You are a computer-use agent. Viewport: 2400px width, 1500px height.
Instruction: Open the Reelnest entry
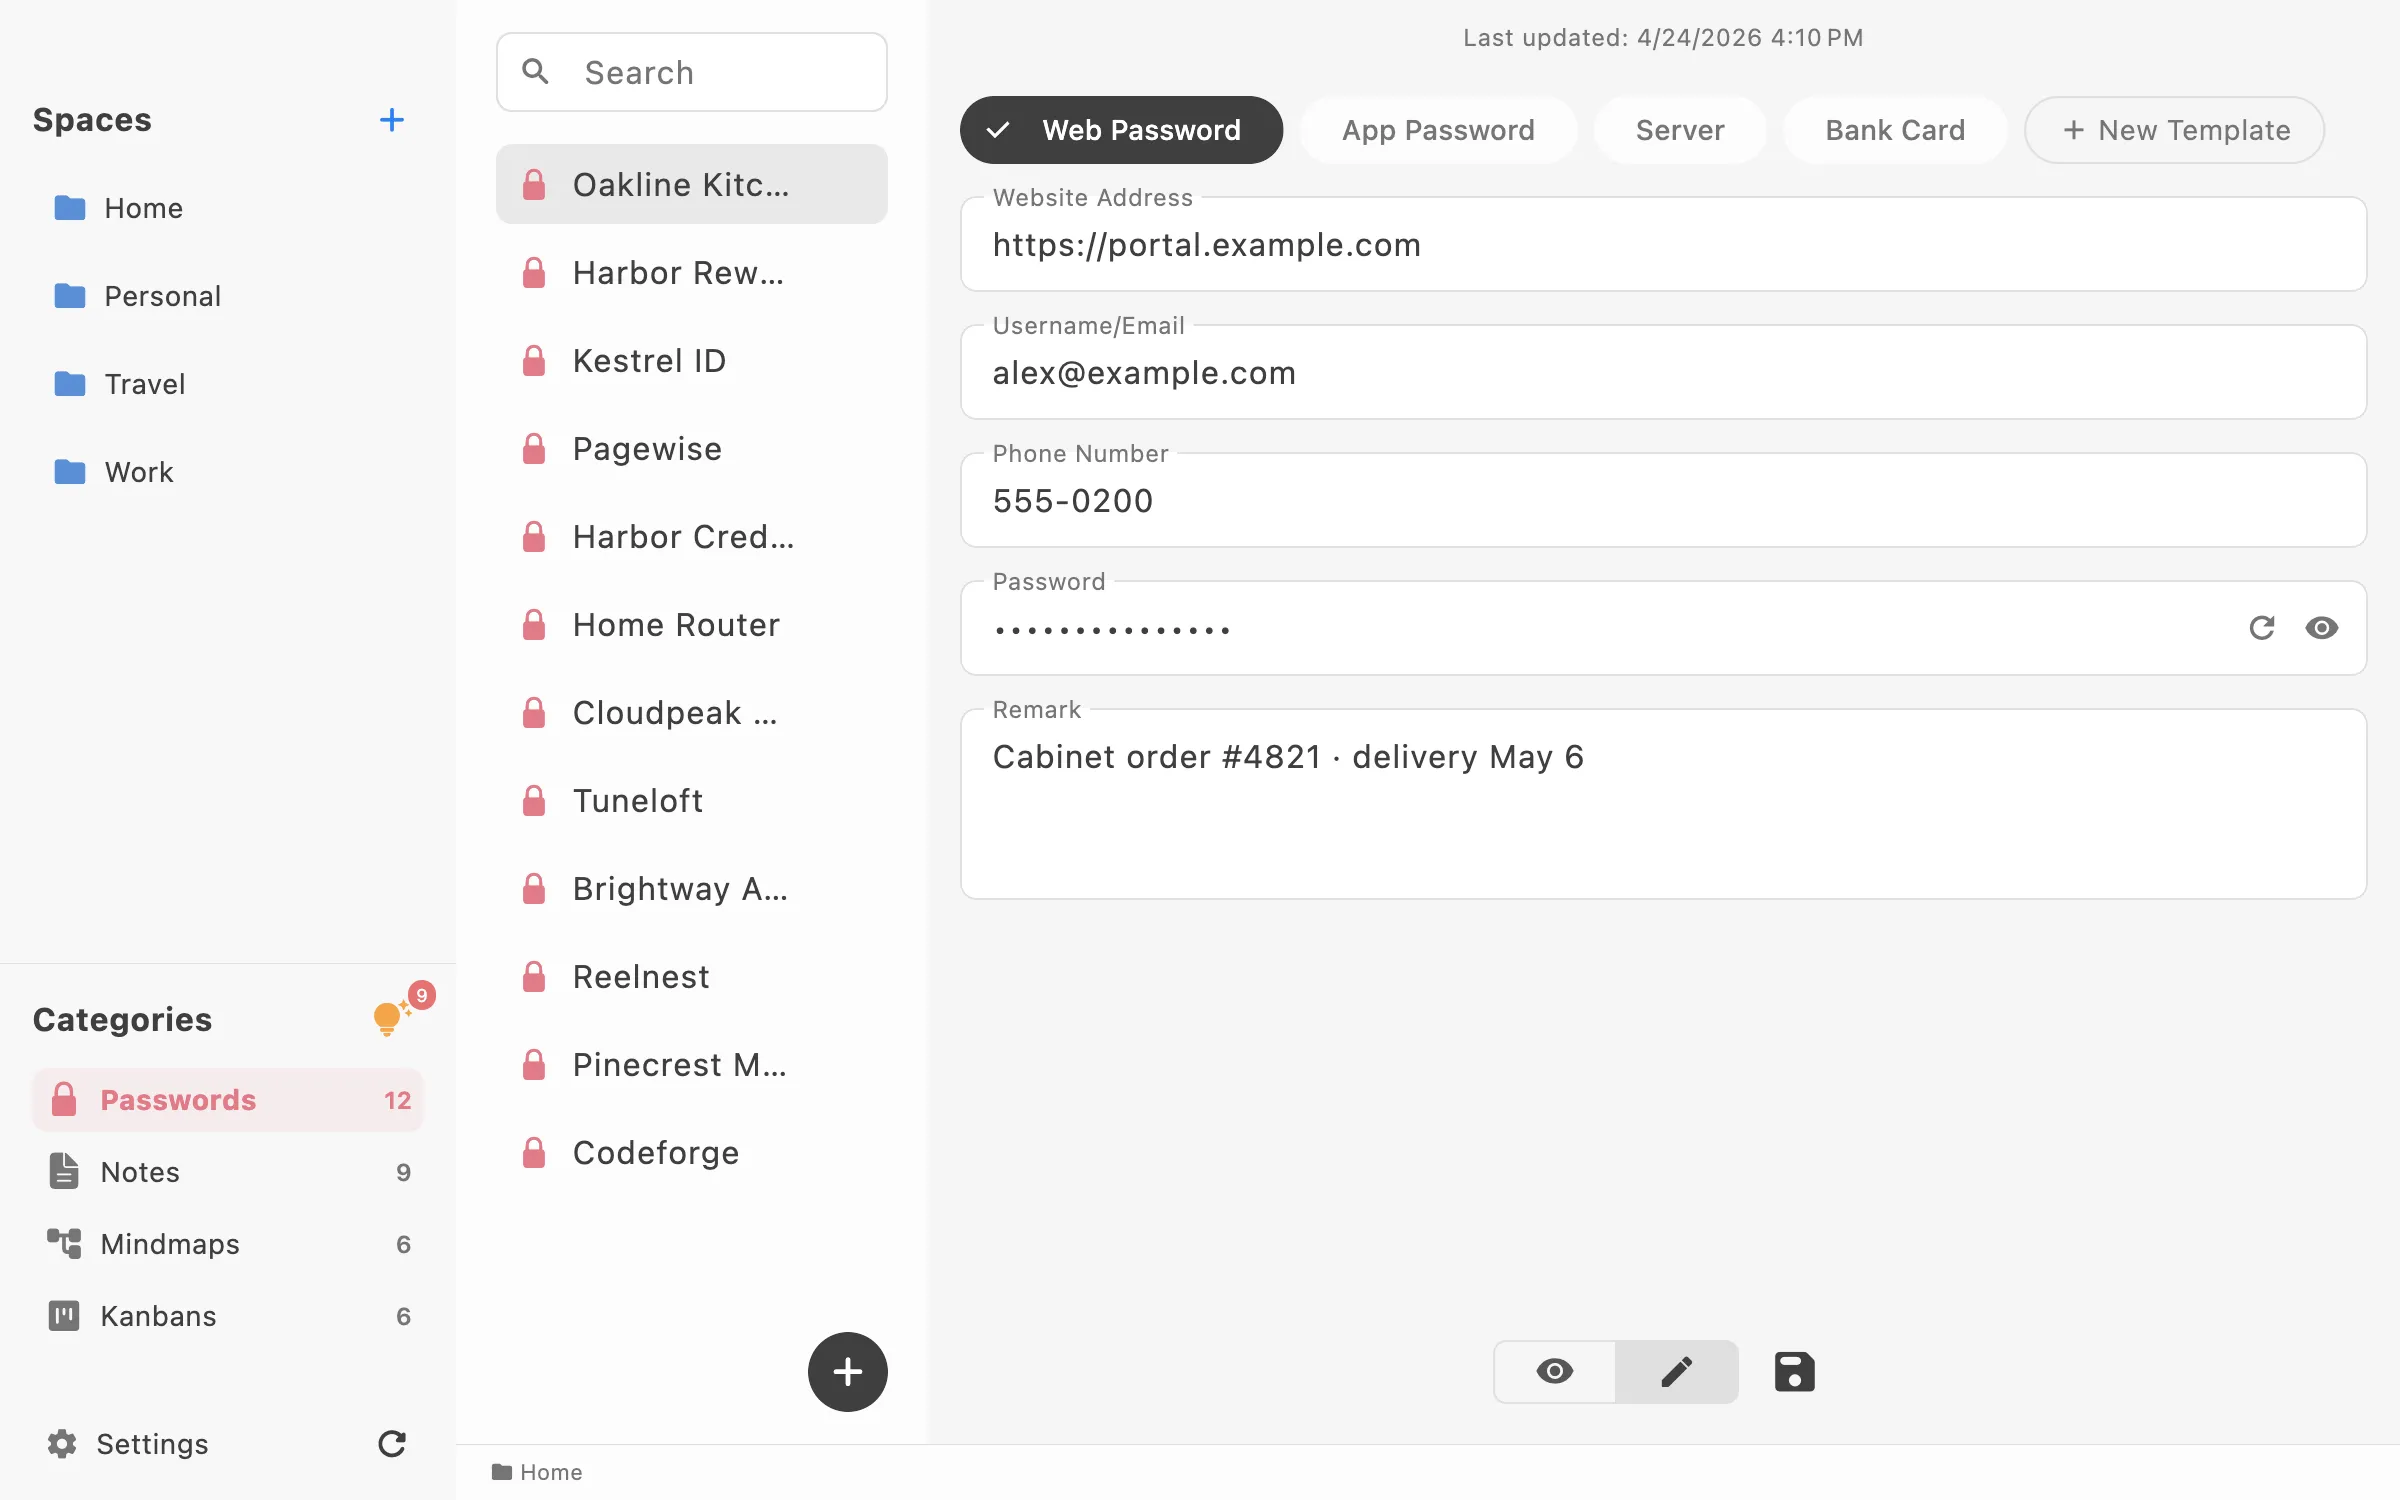pyautogui.click(x=692, y=976)
